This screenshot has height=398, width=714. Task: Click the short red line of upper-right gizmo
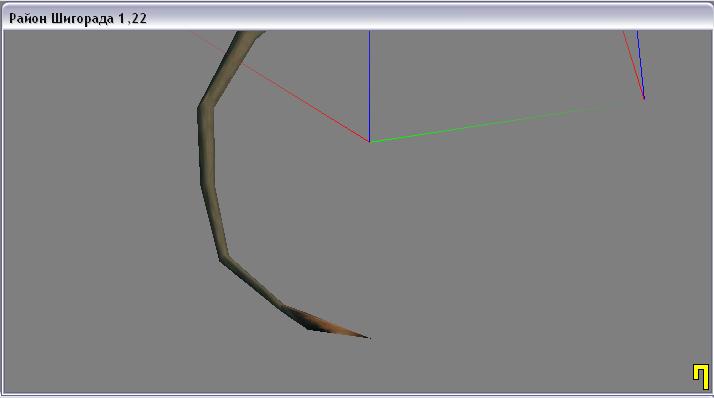633,64
